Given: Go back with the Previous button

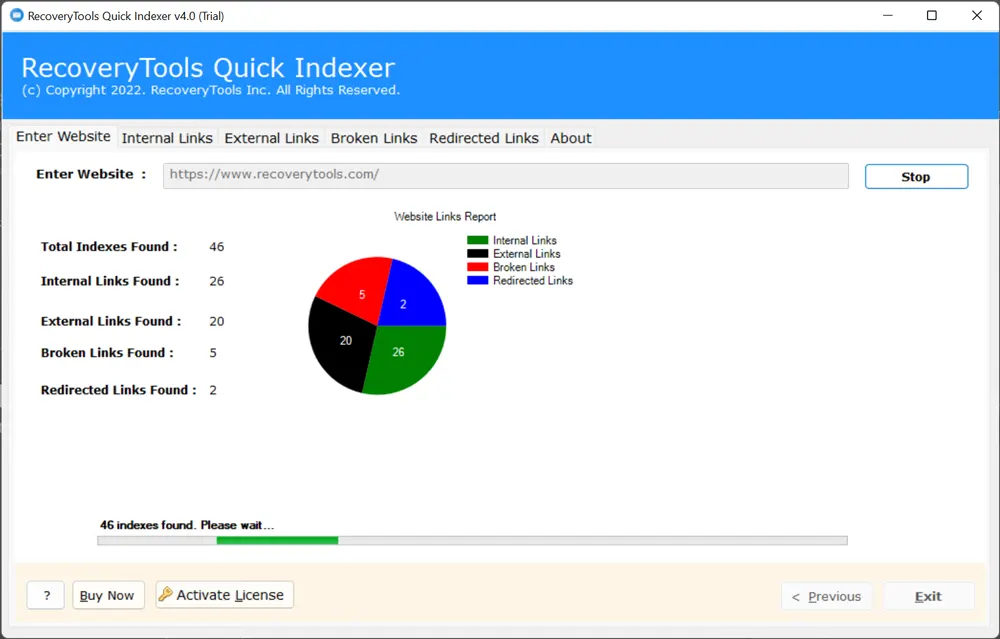Looking at the screenshot, I should (x=826, y=596).
